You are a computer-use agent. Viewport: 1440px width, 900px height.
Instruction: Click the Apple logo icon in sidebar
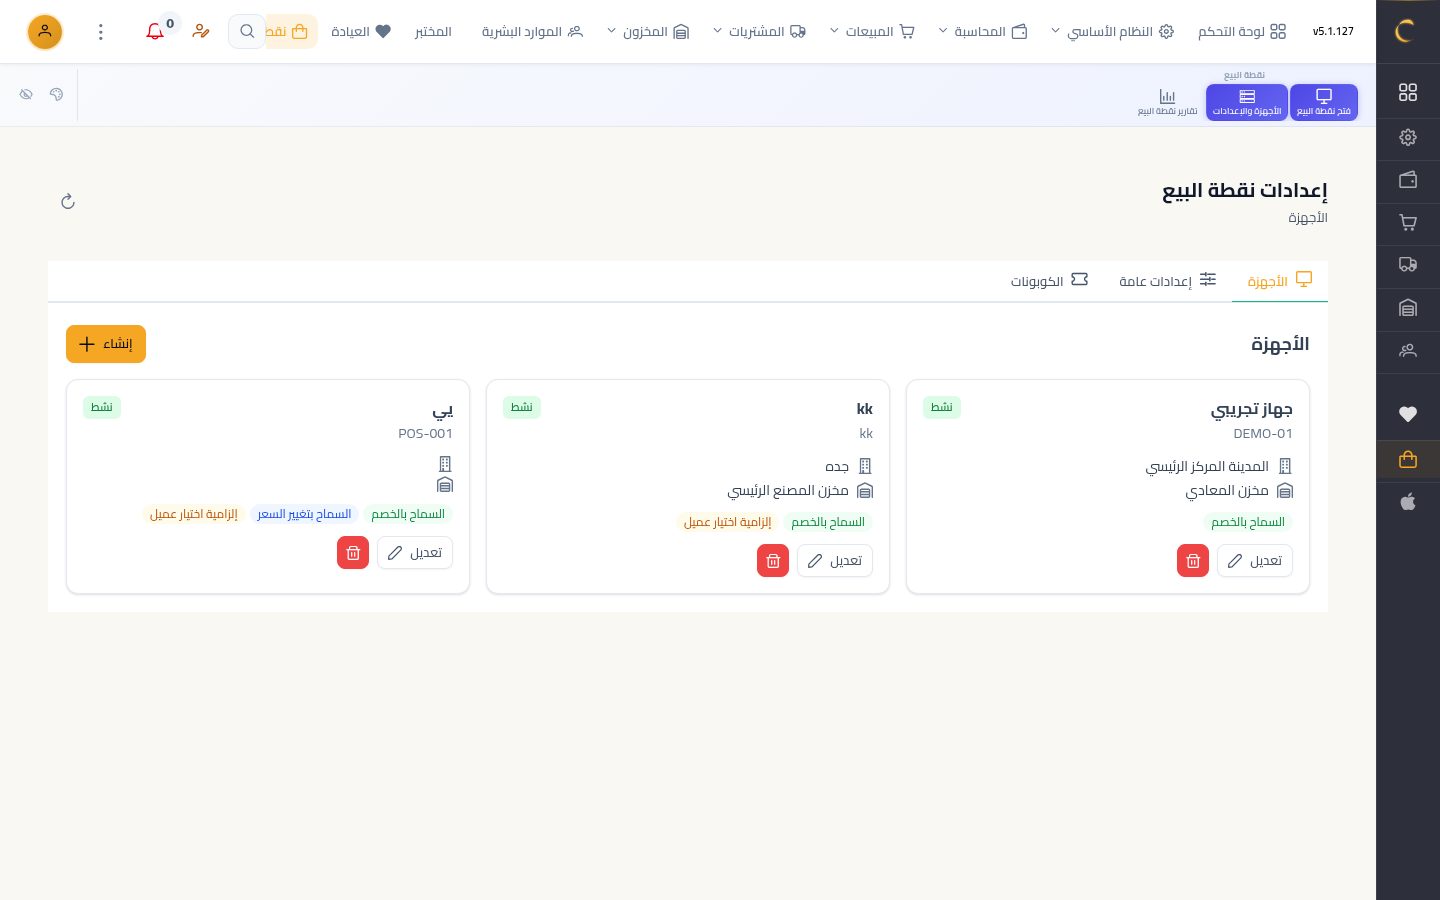[x=1408, y=502]
